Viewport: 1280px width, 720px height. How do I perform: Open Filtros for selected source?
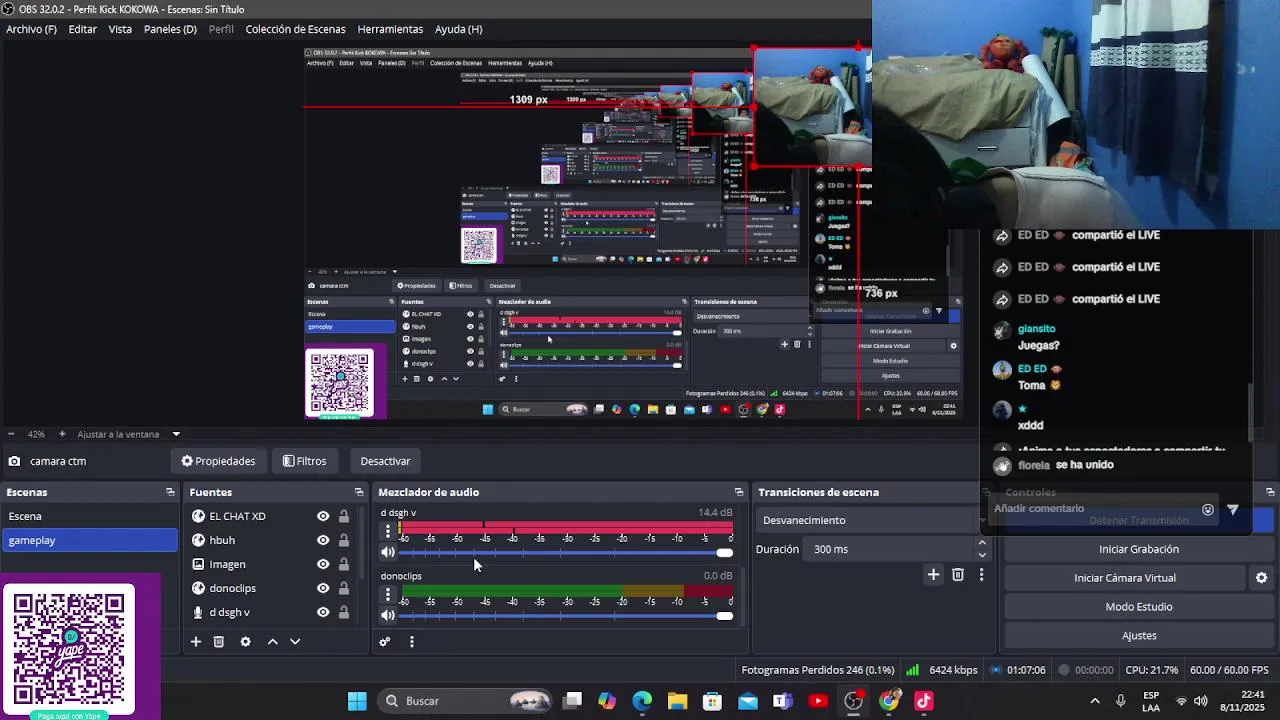coord(305,461)
